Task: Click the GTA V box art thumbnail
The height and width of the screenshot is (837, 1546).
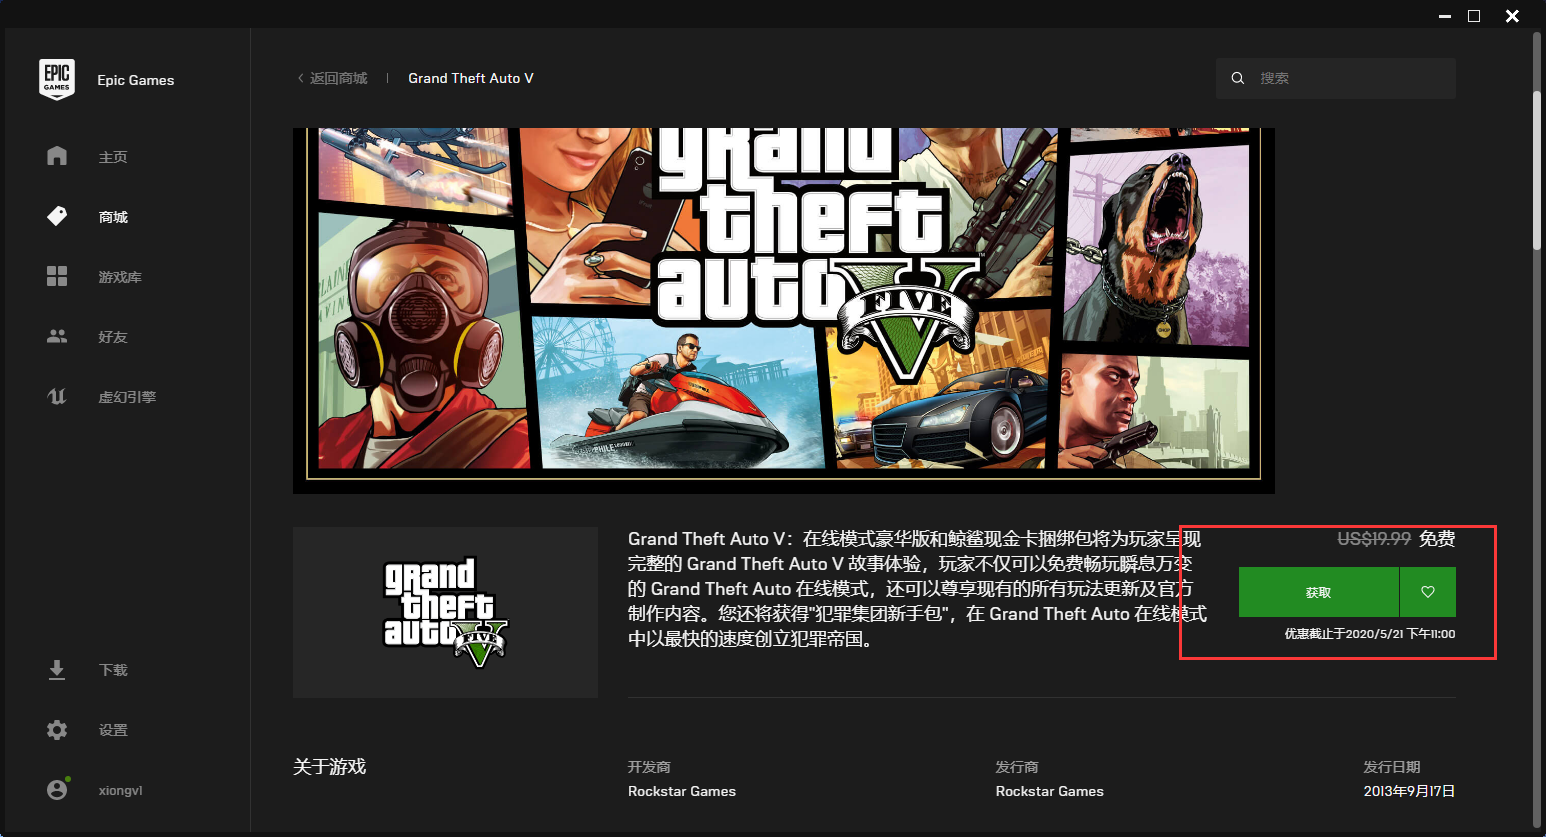Action: click(445, 611)
